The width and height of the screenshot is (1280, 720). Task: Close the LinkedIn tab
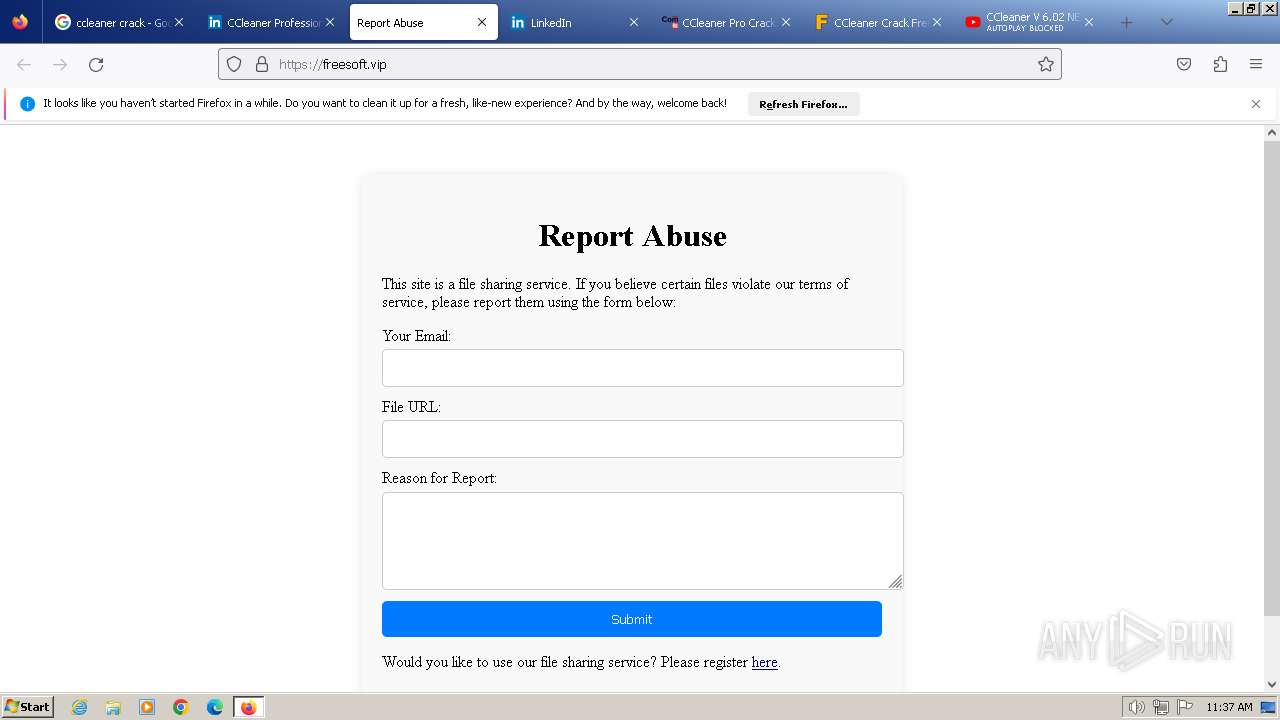click(633, 22)
